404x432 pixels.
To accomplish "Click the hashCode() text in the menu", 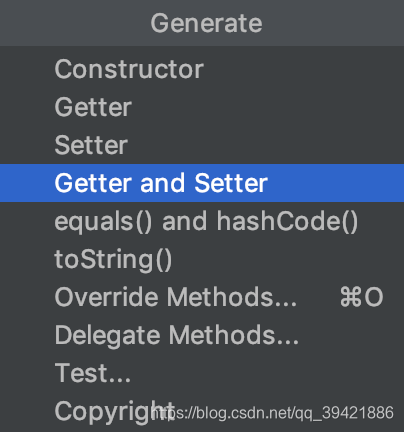I will pos(287,222).
